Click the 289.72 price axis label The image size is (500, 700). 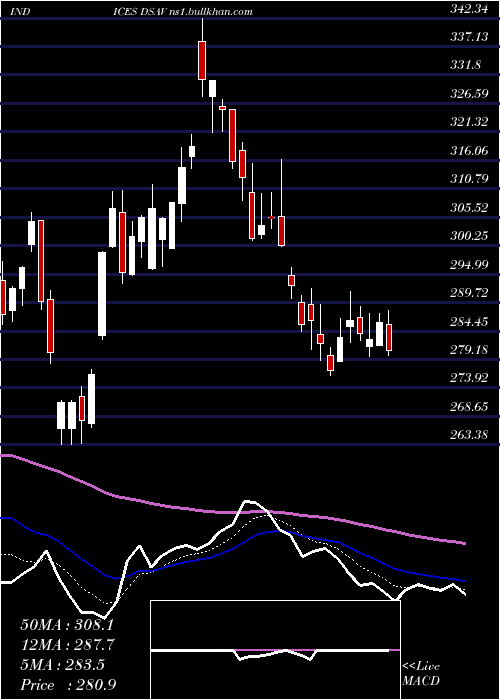point(468,293)
